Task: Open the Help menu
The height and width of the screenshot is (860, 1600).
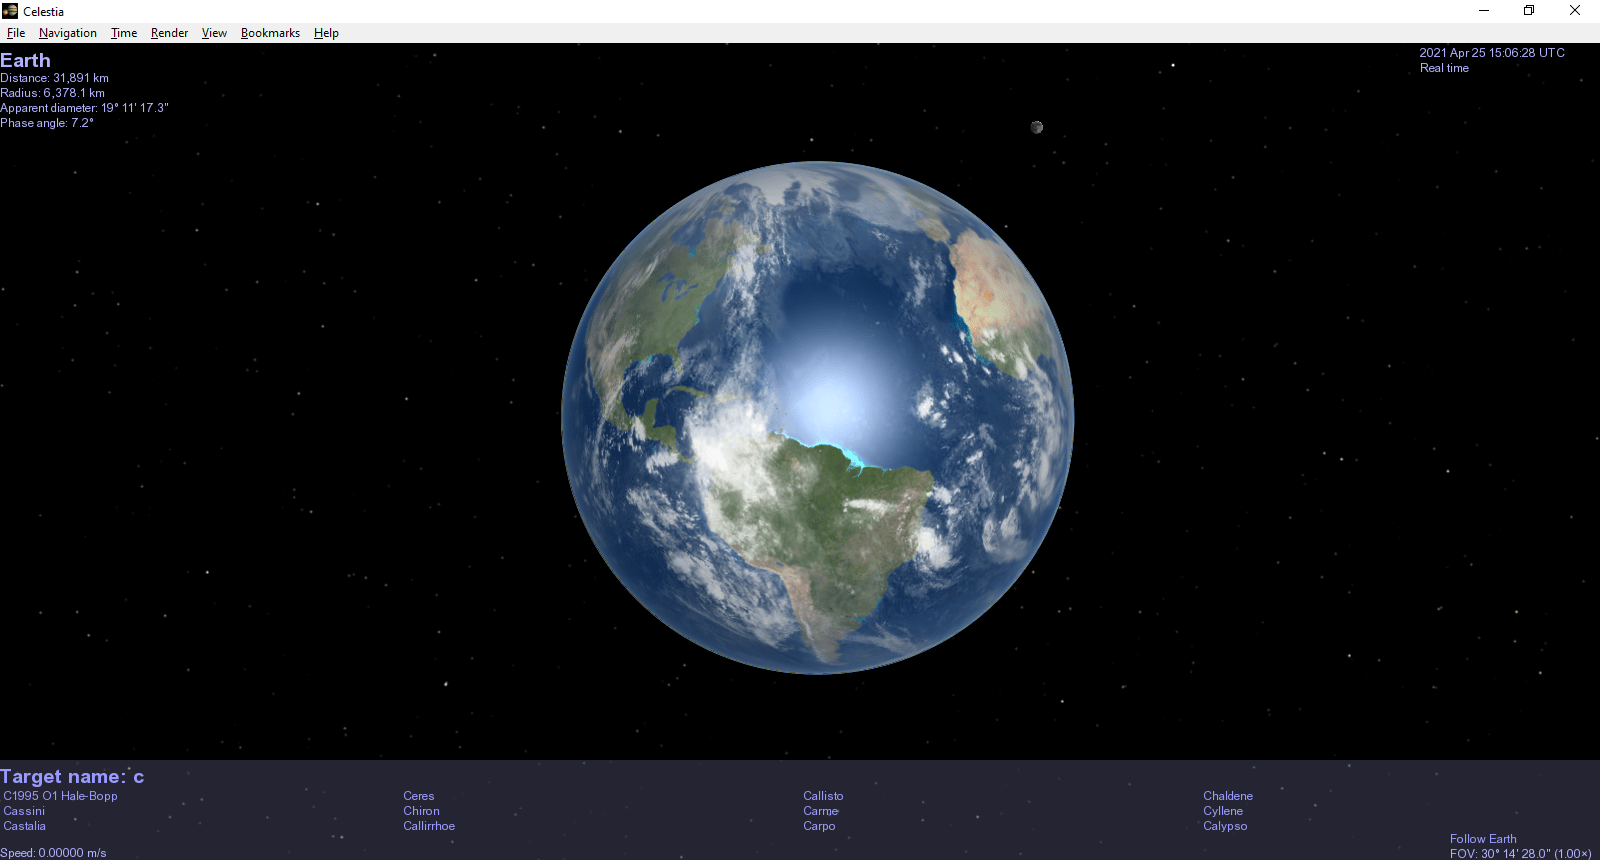Action: point(326,33)
